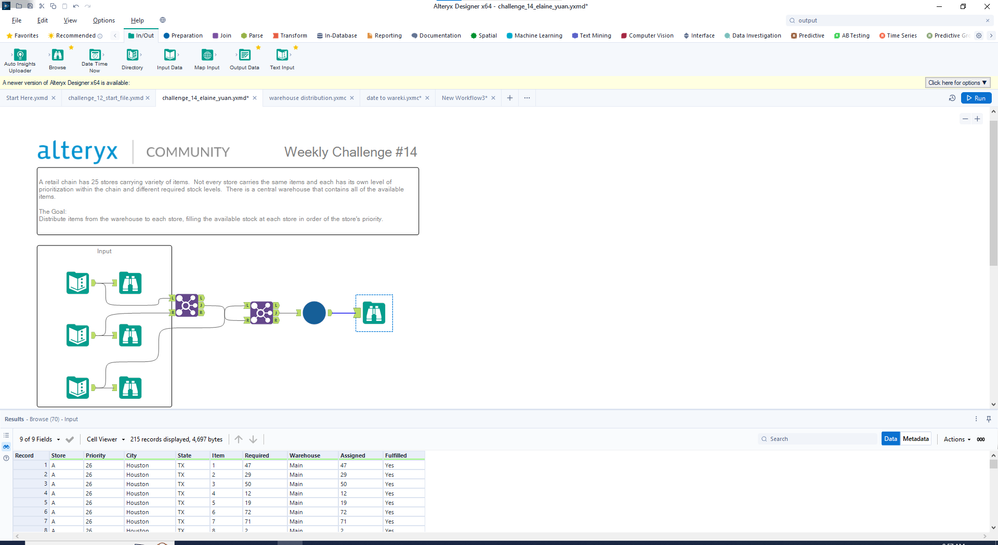
Task: Click the Store column header
Action: [x=67, y=455]
